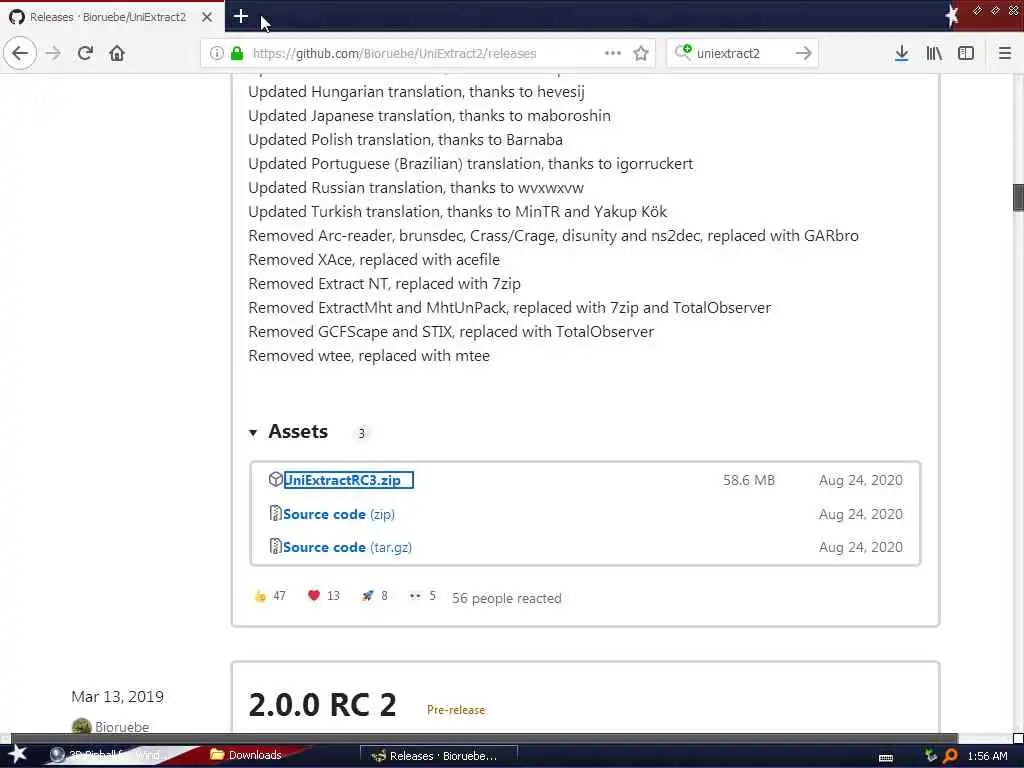Click the eyes reaction with 5
1024x768 pixels.
click(x=423, y=596)
